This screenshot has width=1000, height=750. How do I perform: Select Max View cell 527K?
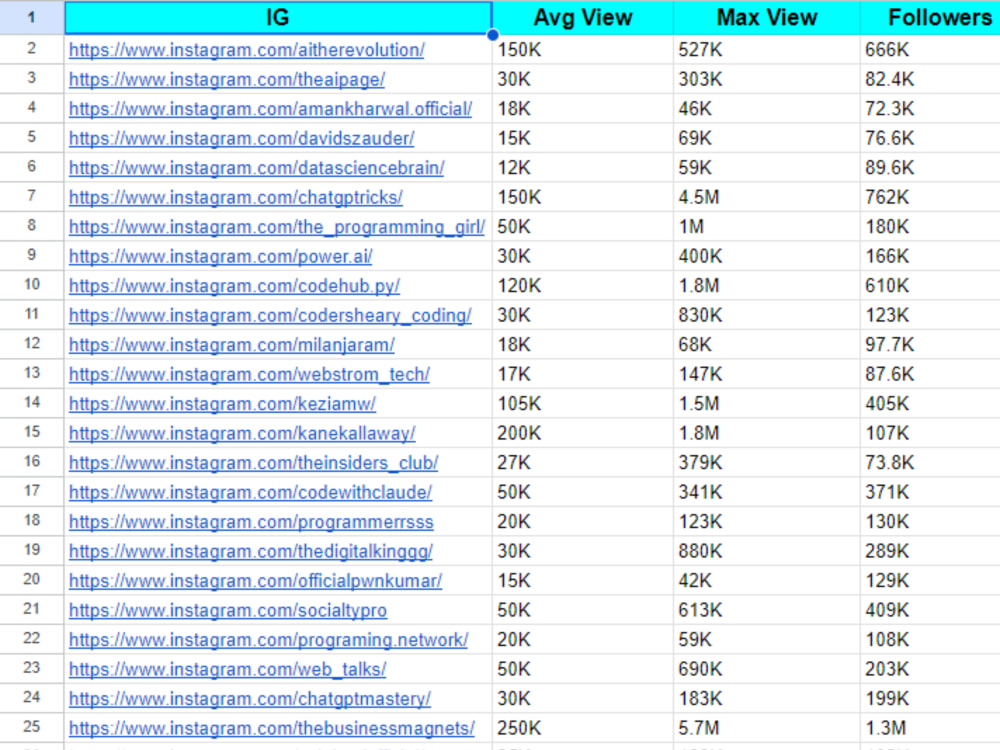coord(767,50)
